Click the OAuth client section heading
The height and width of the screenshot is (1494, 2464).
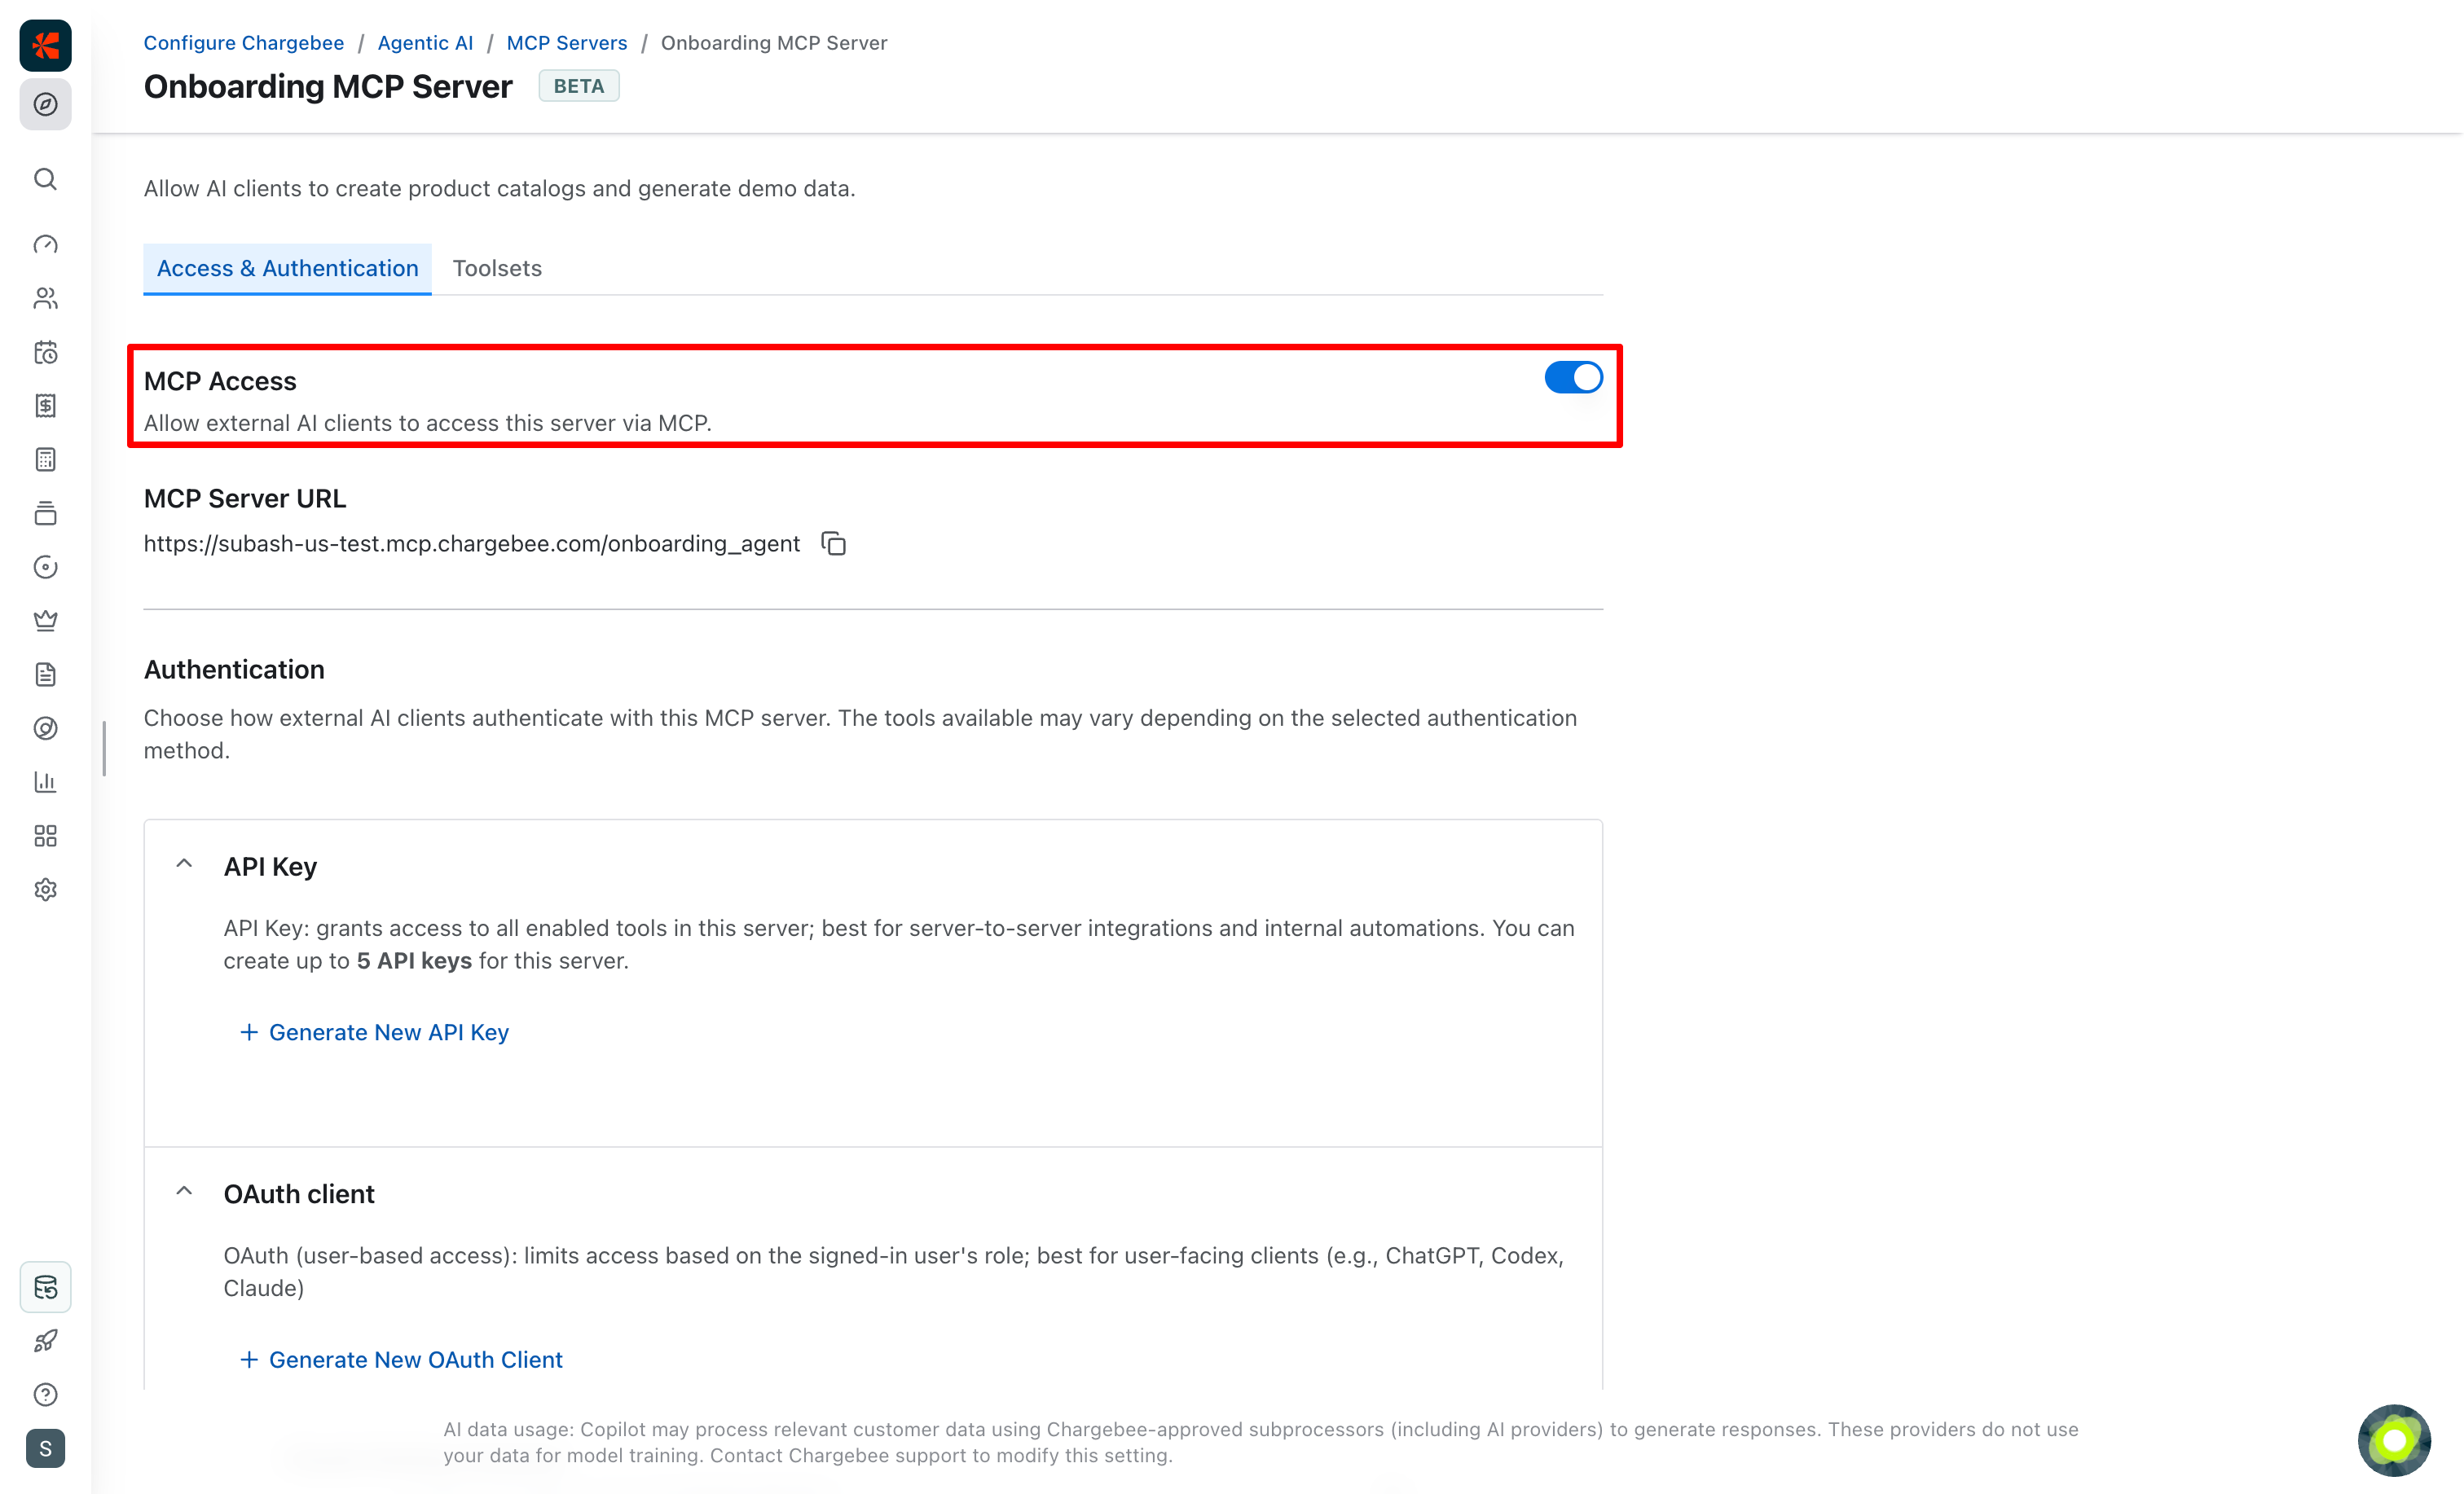[x=299, y=1194]
